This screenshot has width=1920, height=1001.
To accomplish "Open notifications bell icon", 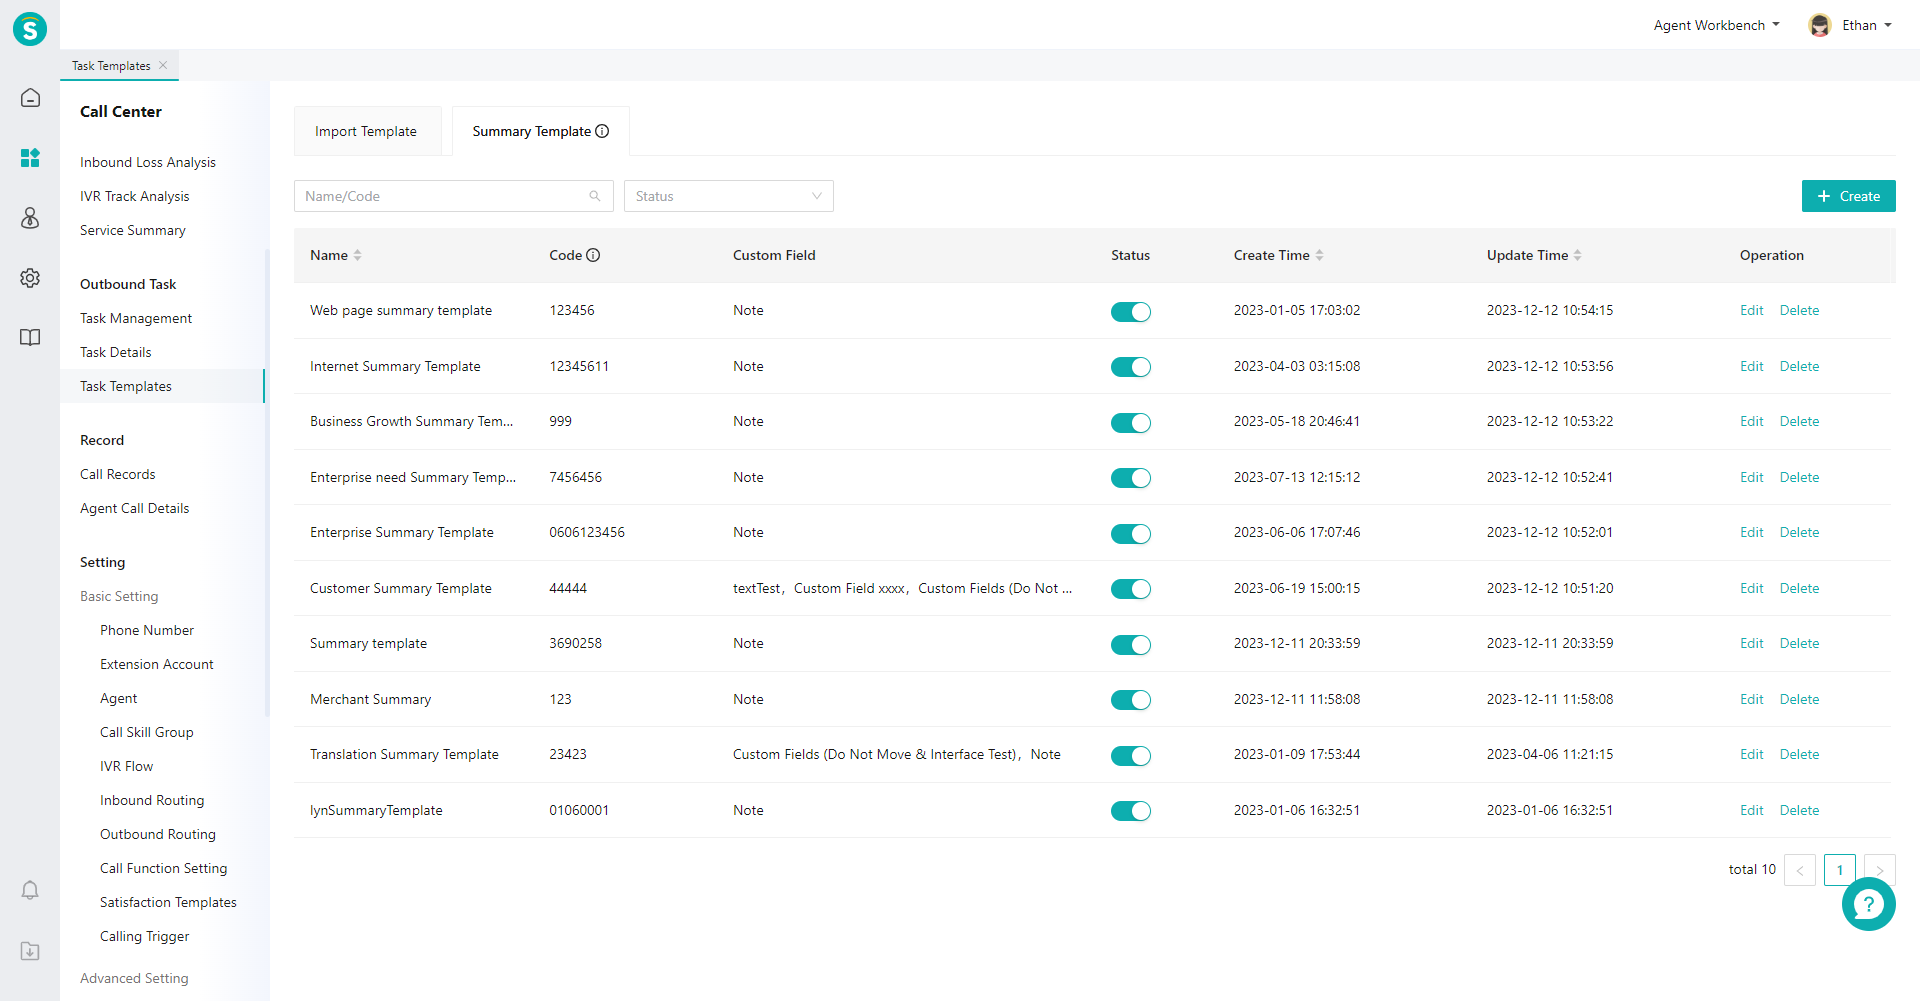I will pyautogui.click(x=30, y=890).
